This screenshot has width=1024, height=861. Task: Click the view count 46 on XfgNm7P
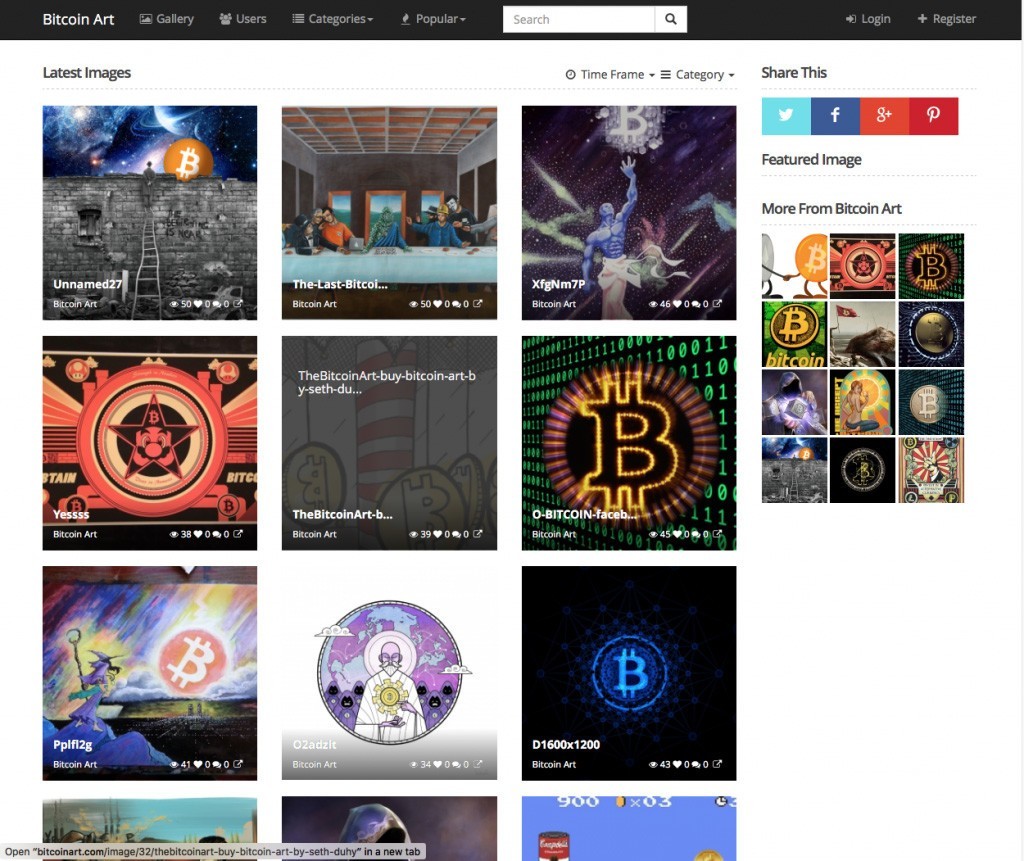pyautogui.click(x=665, y=304)
